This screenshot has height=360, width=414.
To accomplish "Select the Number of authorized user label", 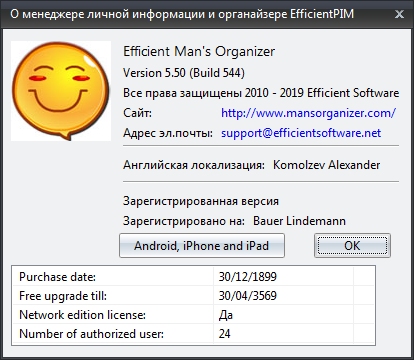I will click(91, 334).
